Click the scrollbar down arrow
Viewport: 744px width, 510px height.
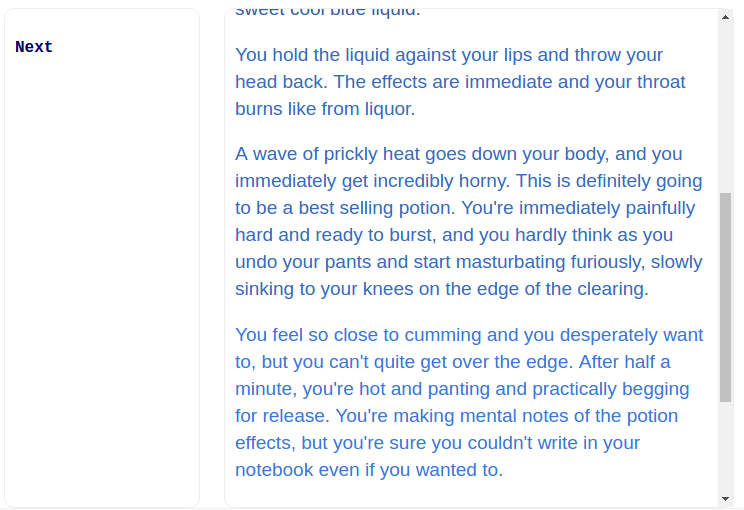tap(725, 498)
